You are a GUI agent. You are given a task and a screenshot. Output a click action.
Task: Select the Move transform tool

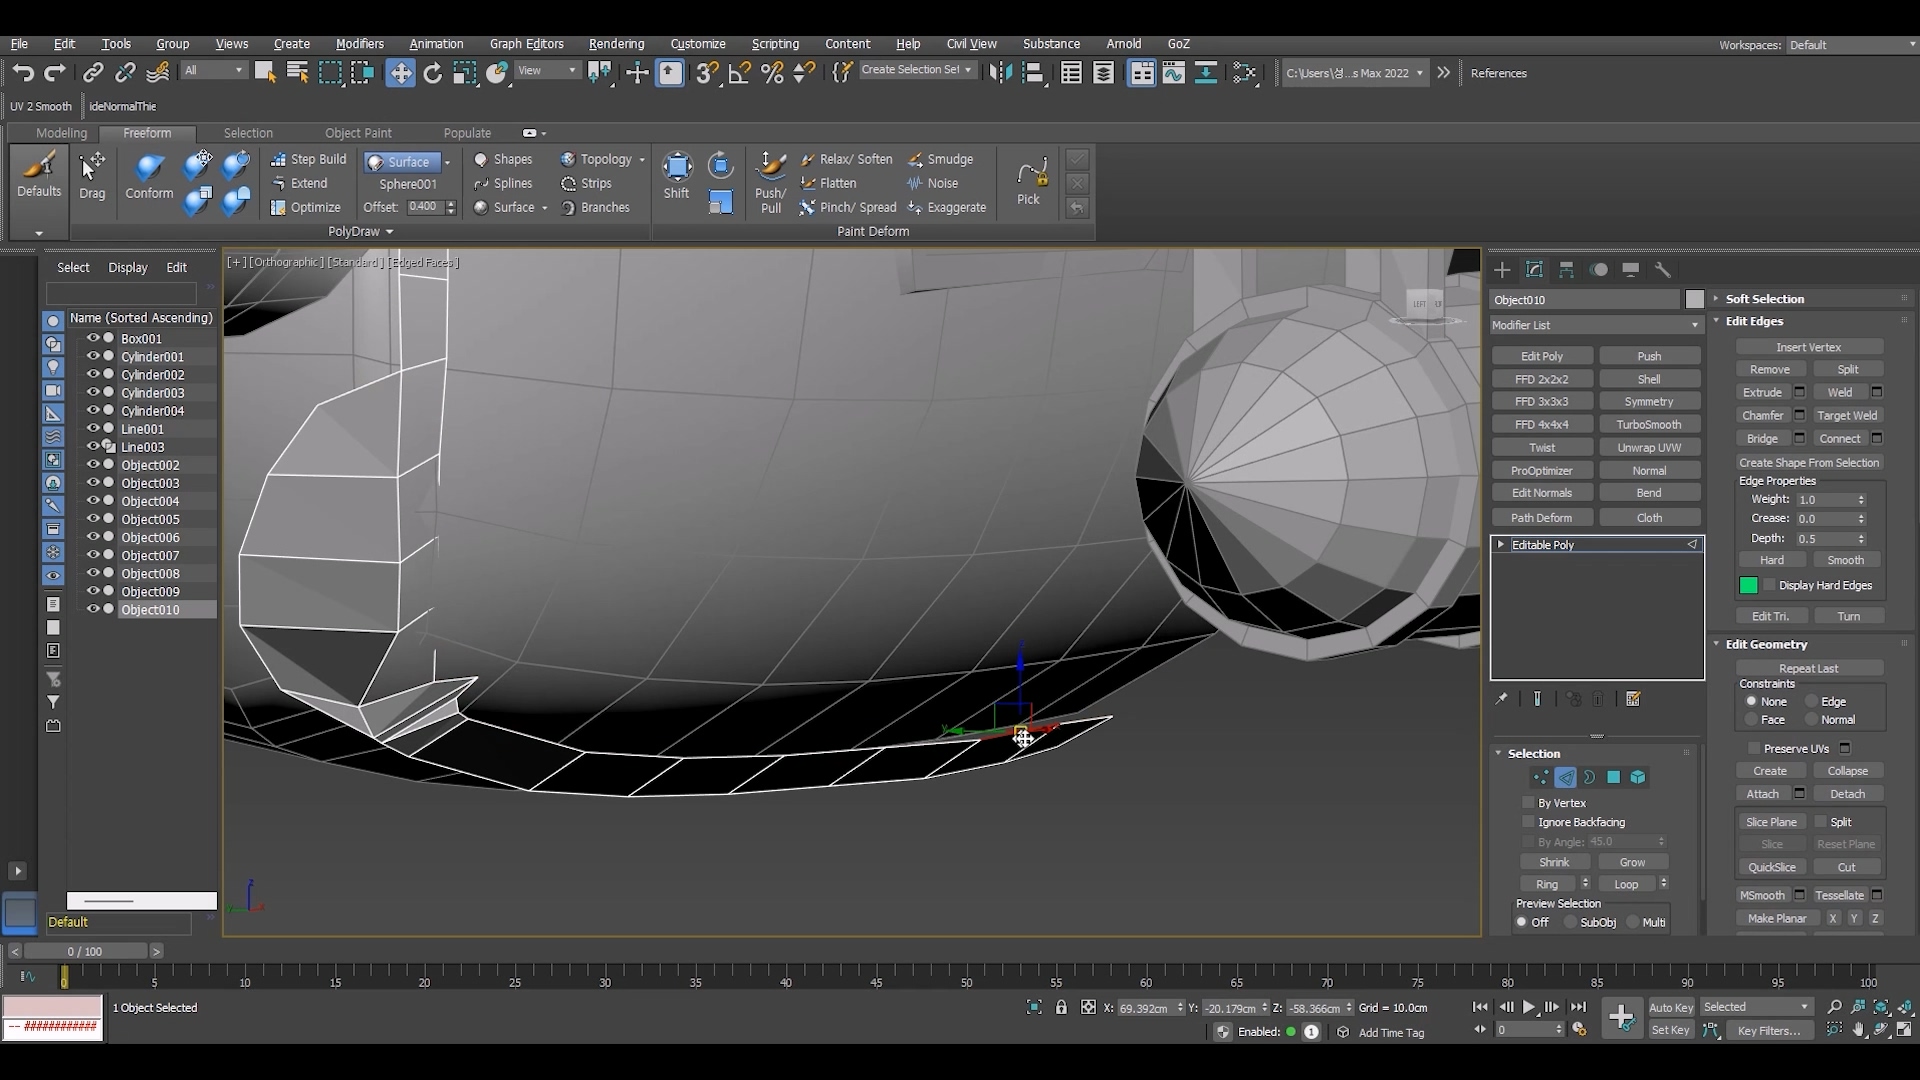[x=400, y=73]
